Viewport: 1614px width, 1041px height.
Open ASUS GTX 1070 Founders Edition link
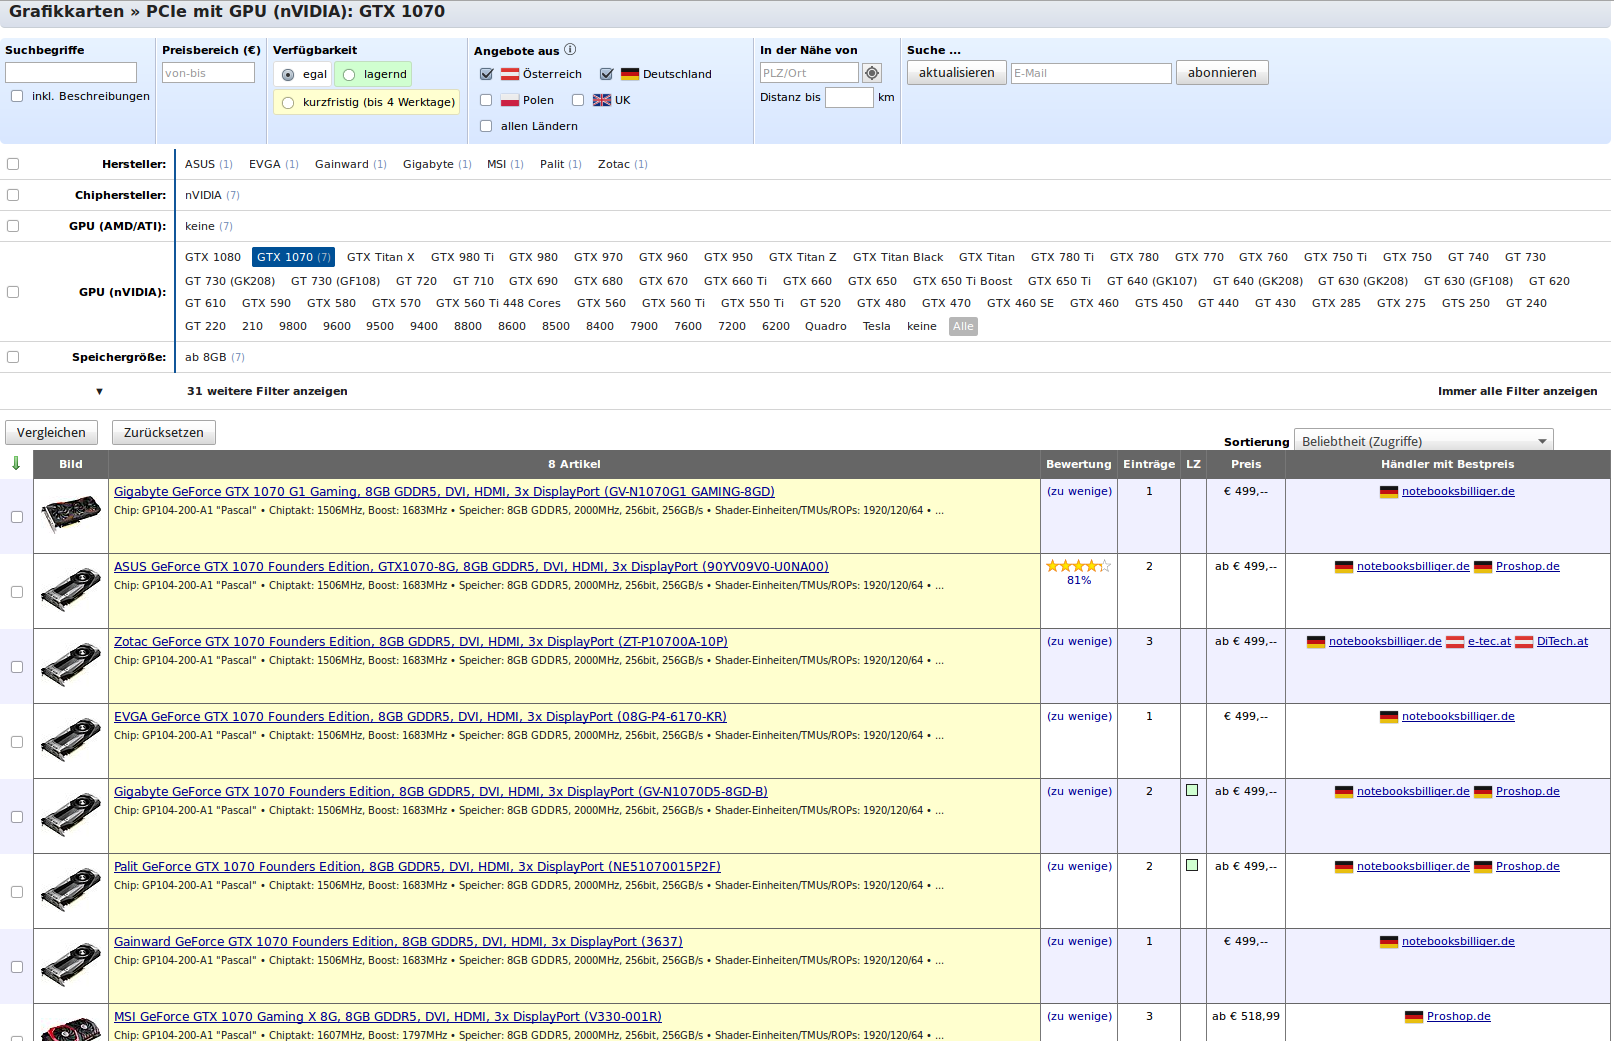point(471,566)
